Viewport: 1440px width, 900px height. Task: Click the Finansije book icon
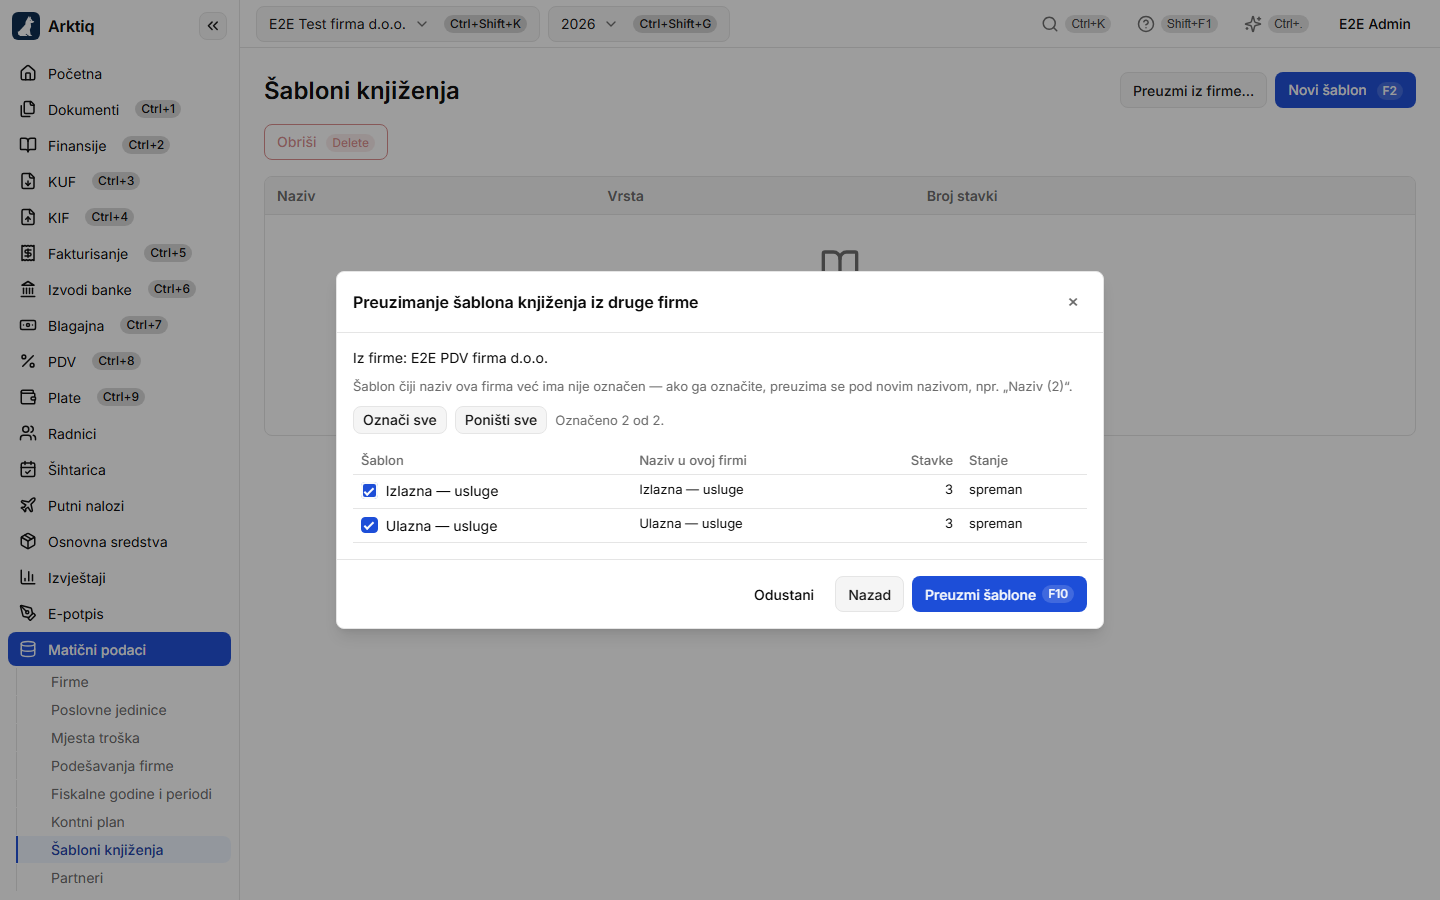tap(28, 145)
